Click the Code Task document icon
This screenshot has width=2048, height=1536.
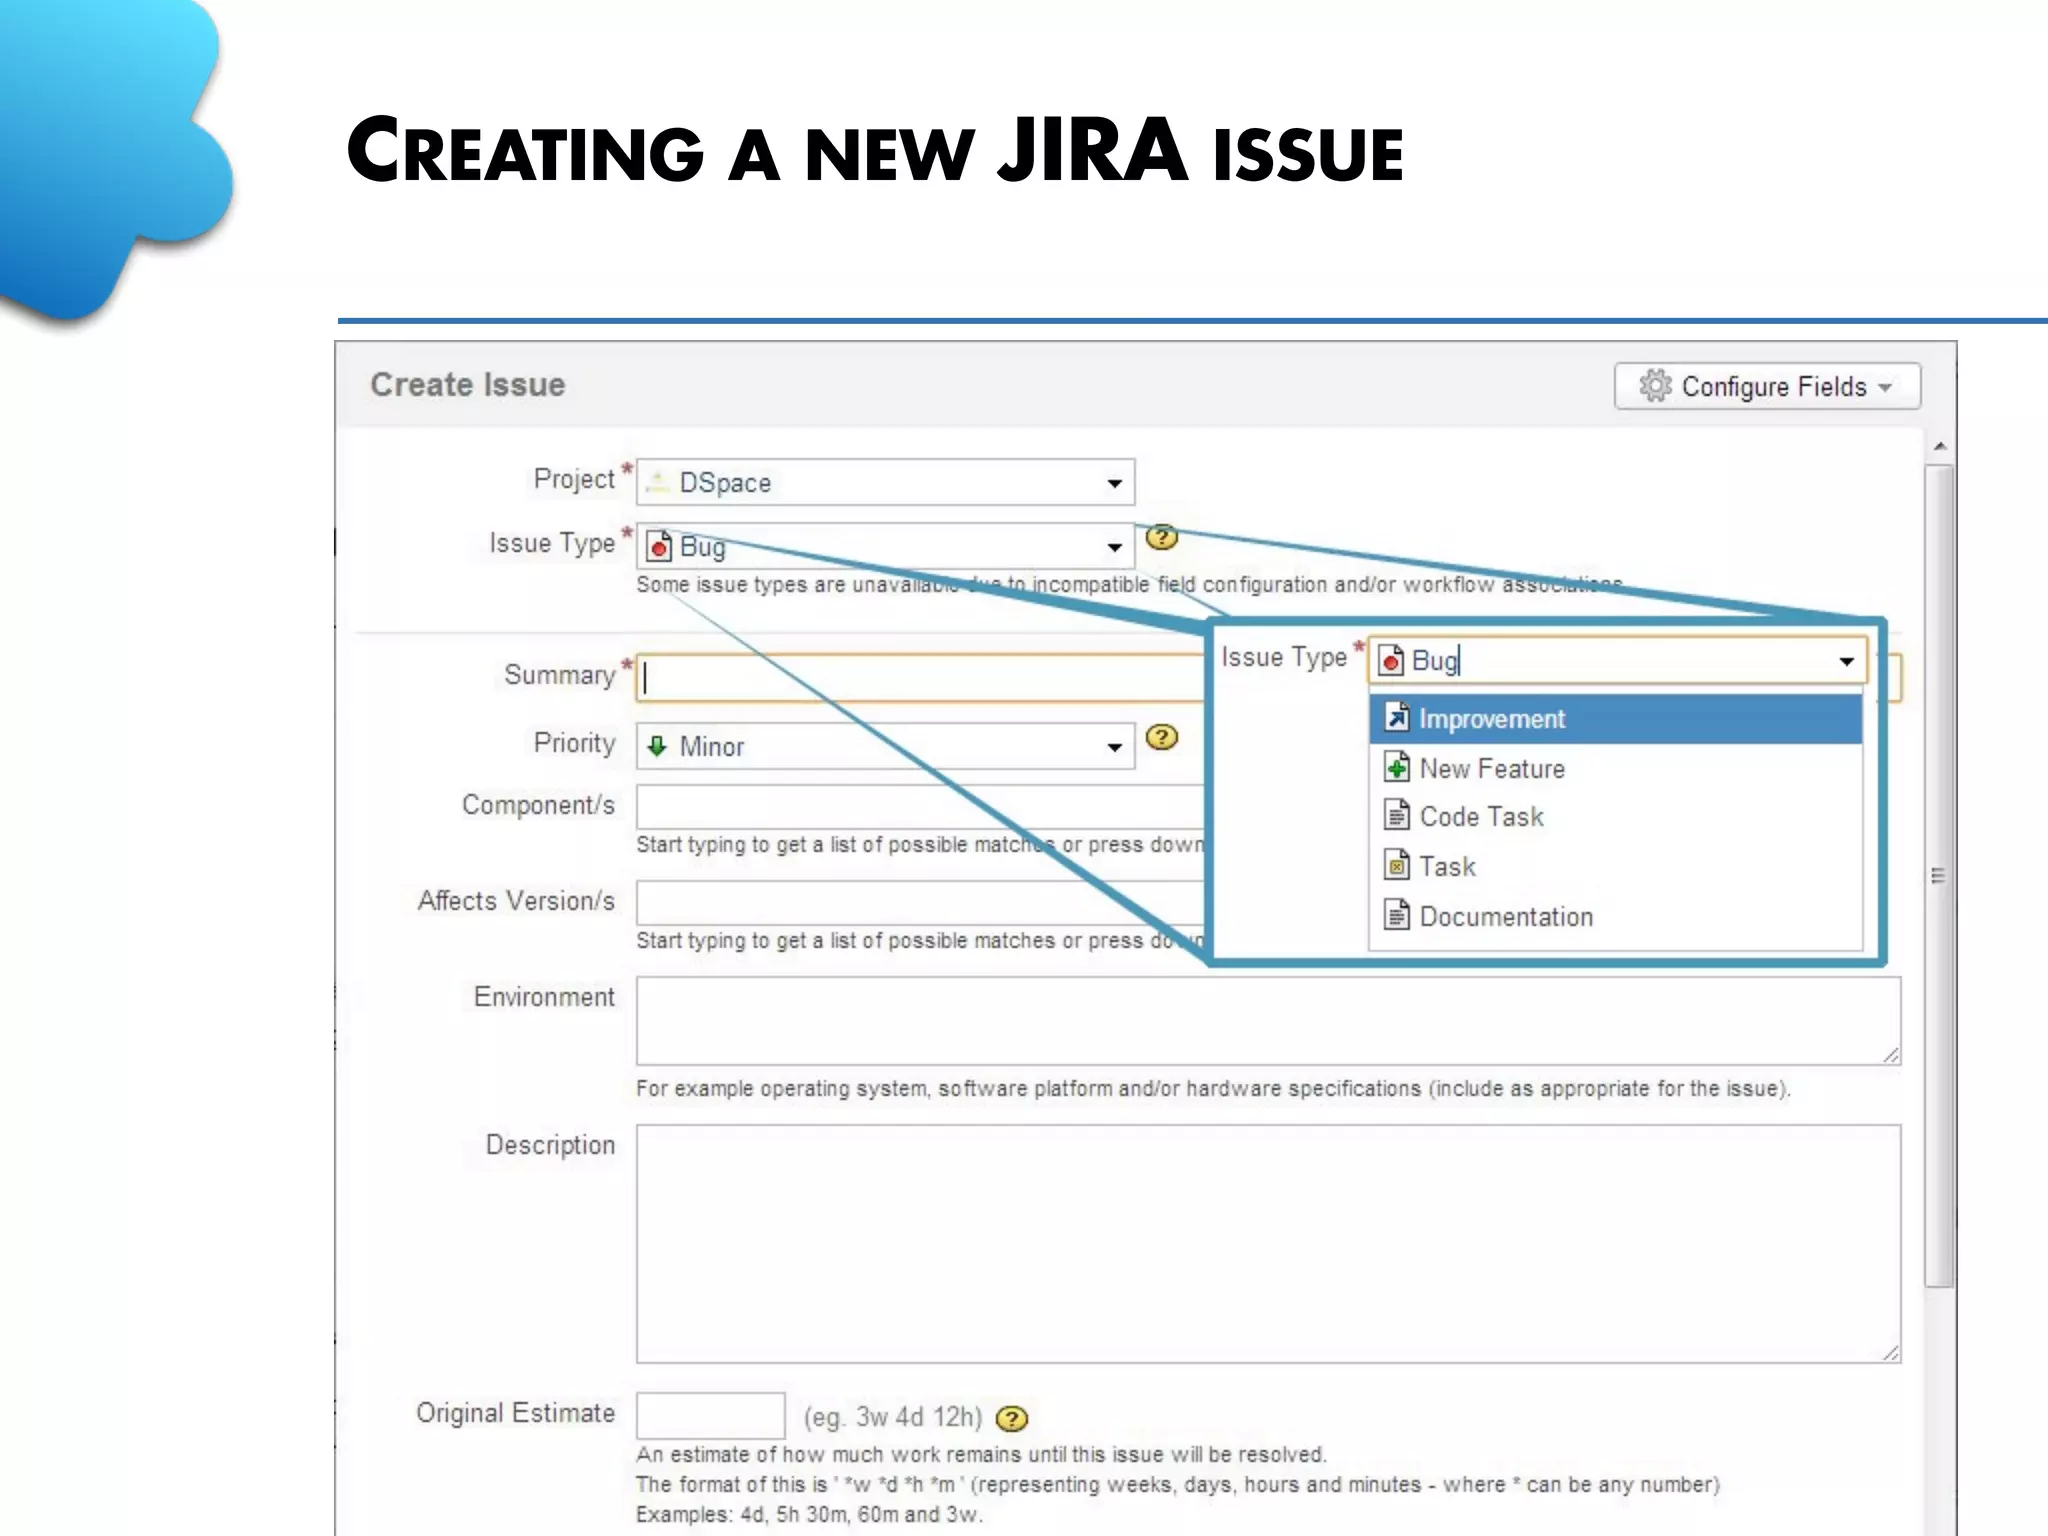click(x=1397, y=815)
